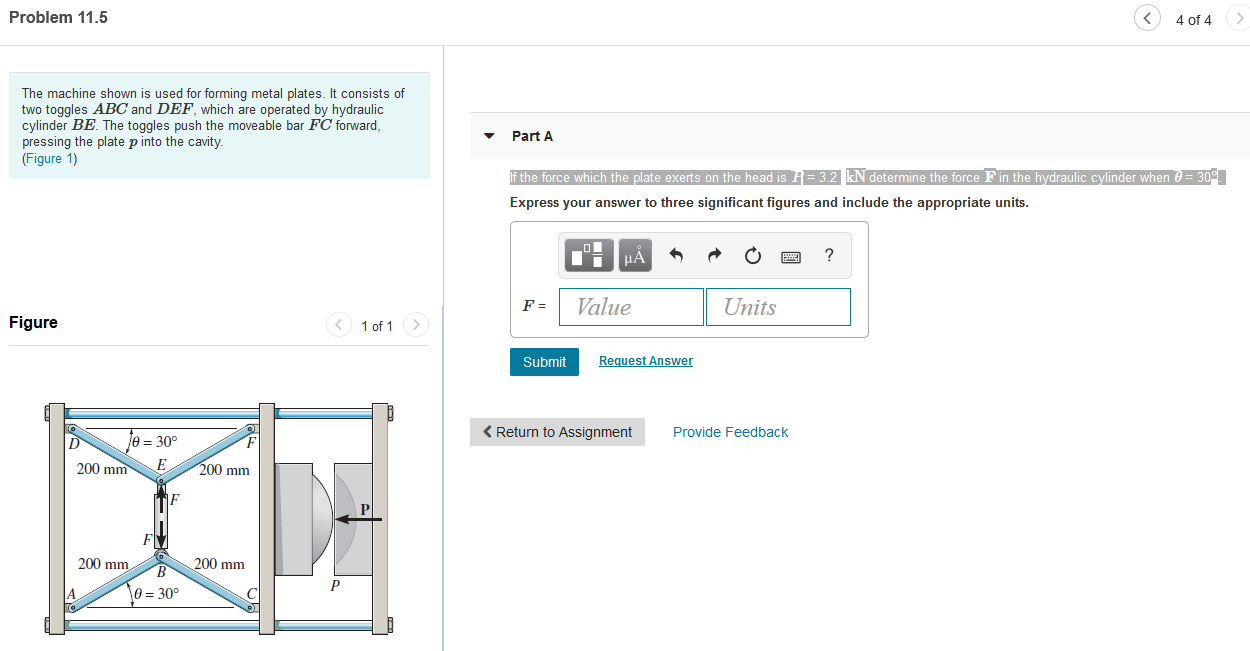
Task: Open Figure 1 link
Action: pos(49,158)
